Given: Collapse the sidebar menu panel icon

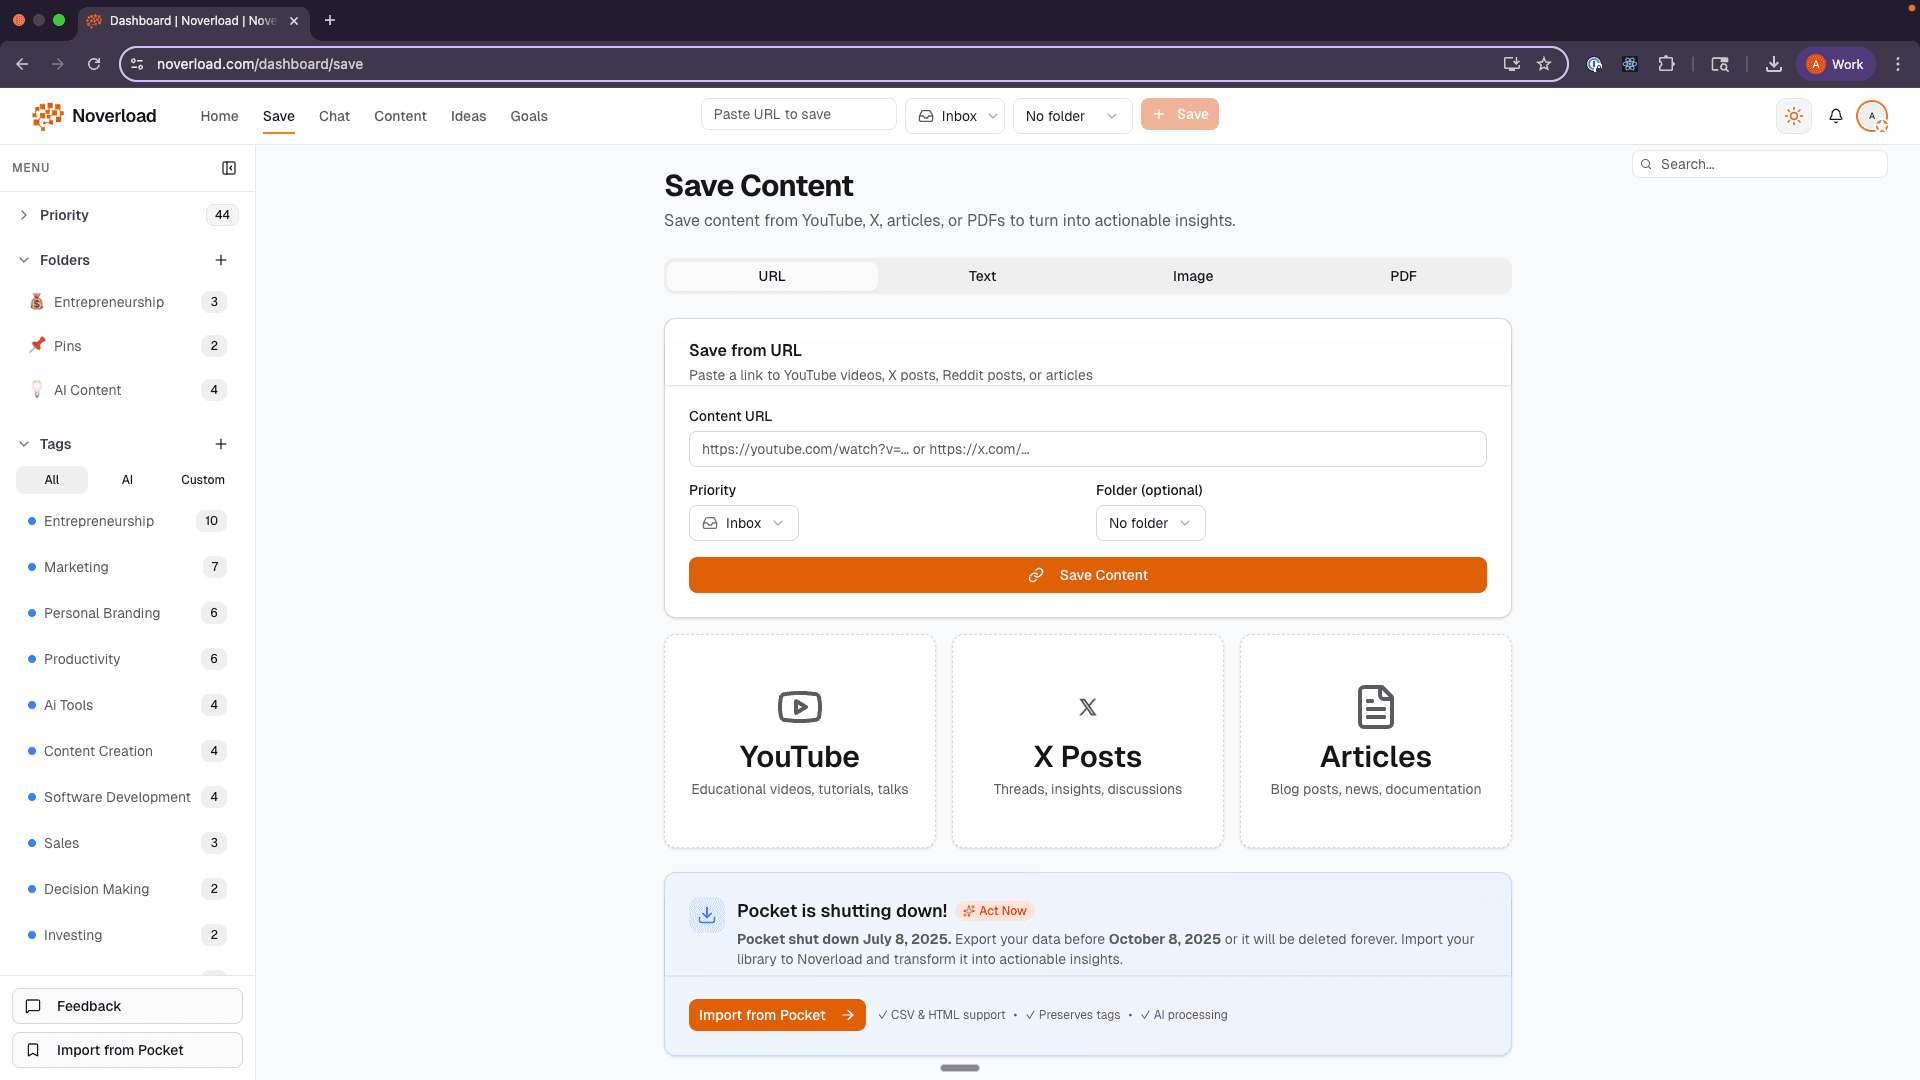Looking at the screenshot, I should click(229, 168).
